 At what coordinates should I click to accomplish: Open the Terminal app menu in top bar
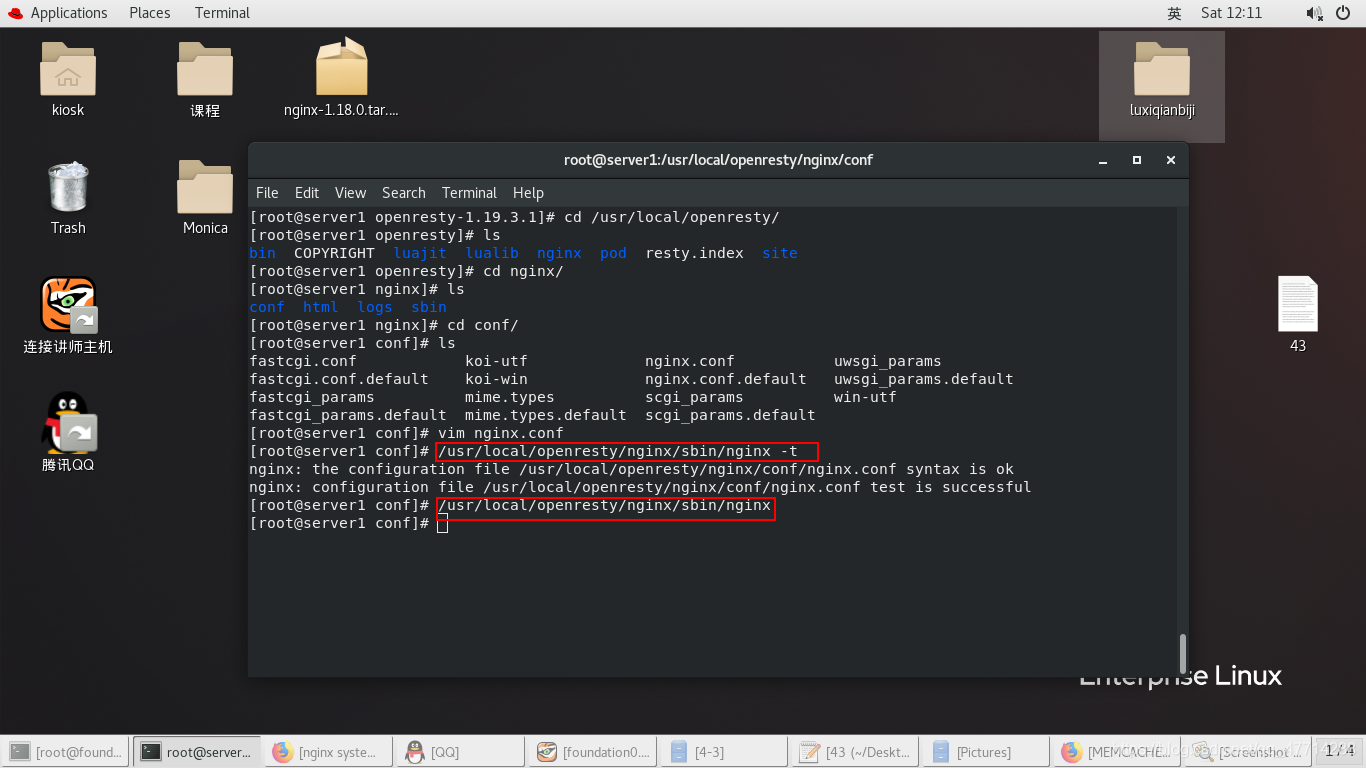(x=222, y=13)
